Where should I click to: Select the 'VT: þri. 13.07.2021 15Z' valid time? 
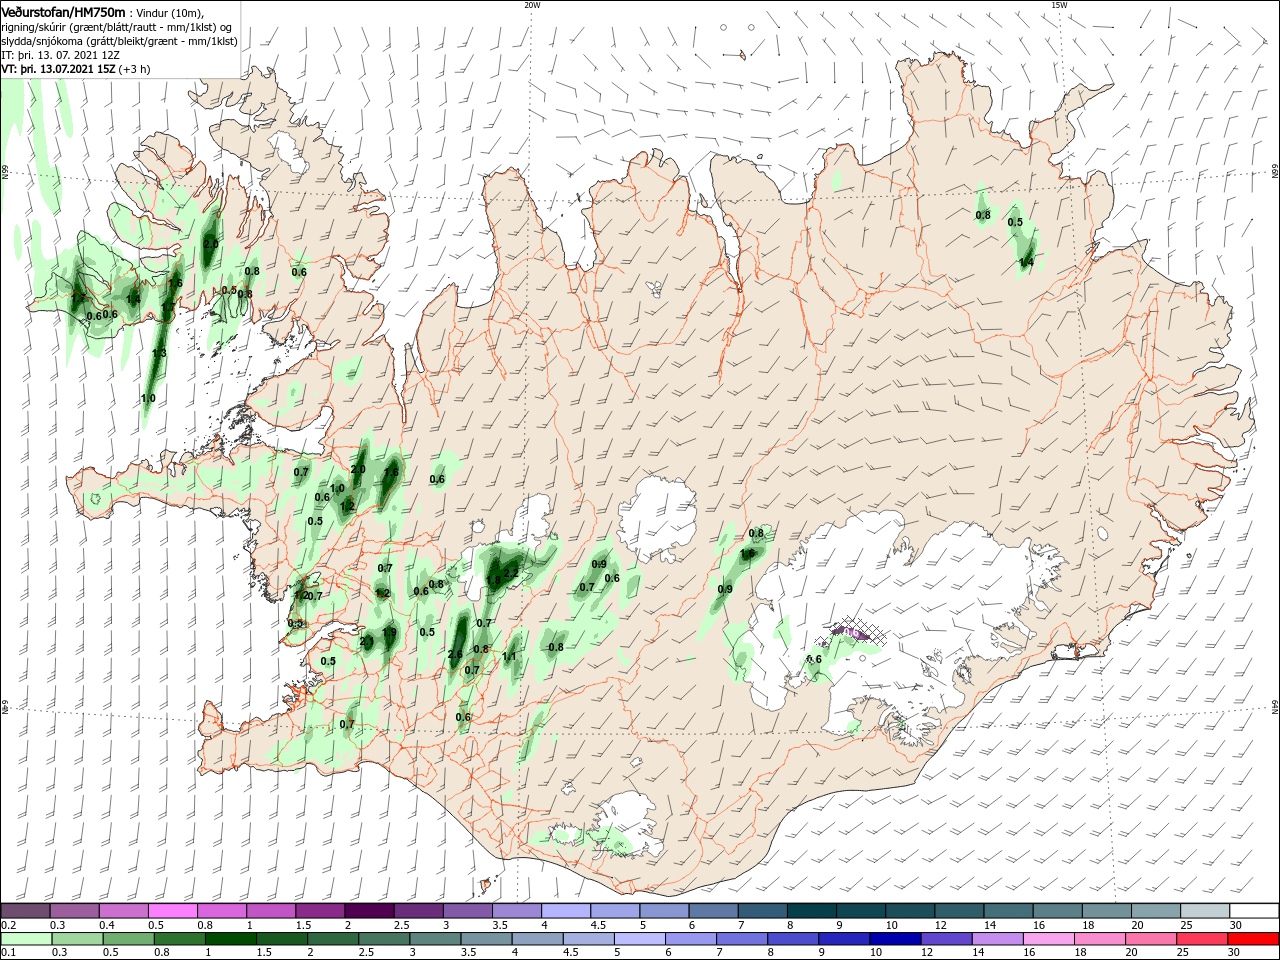pyautogui.click(x=59, y=69)
